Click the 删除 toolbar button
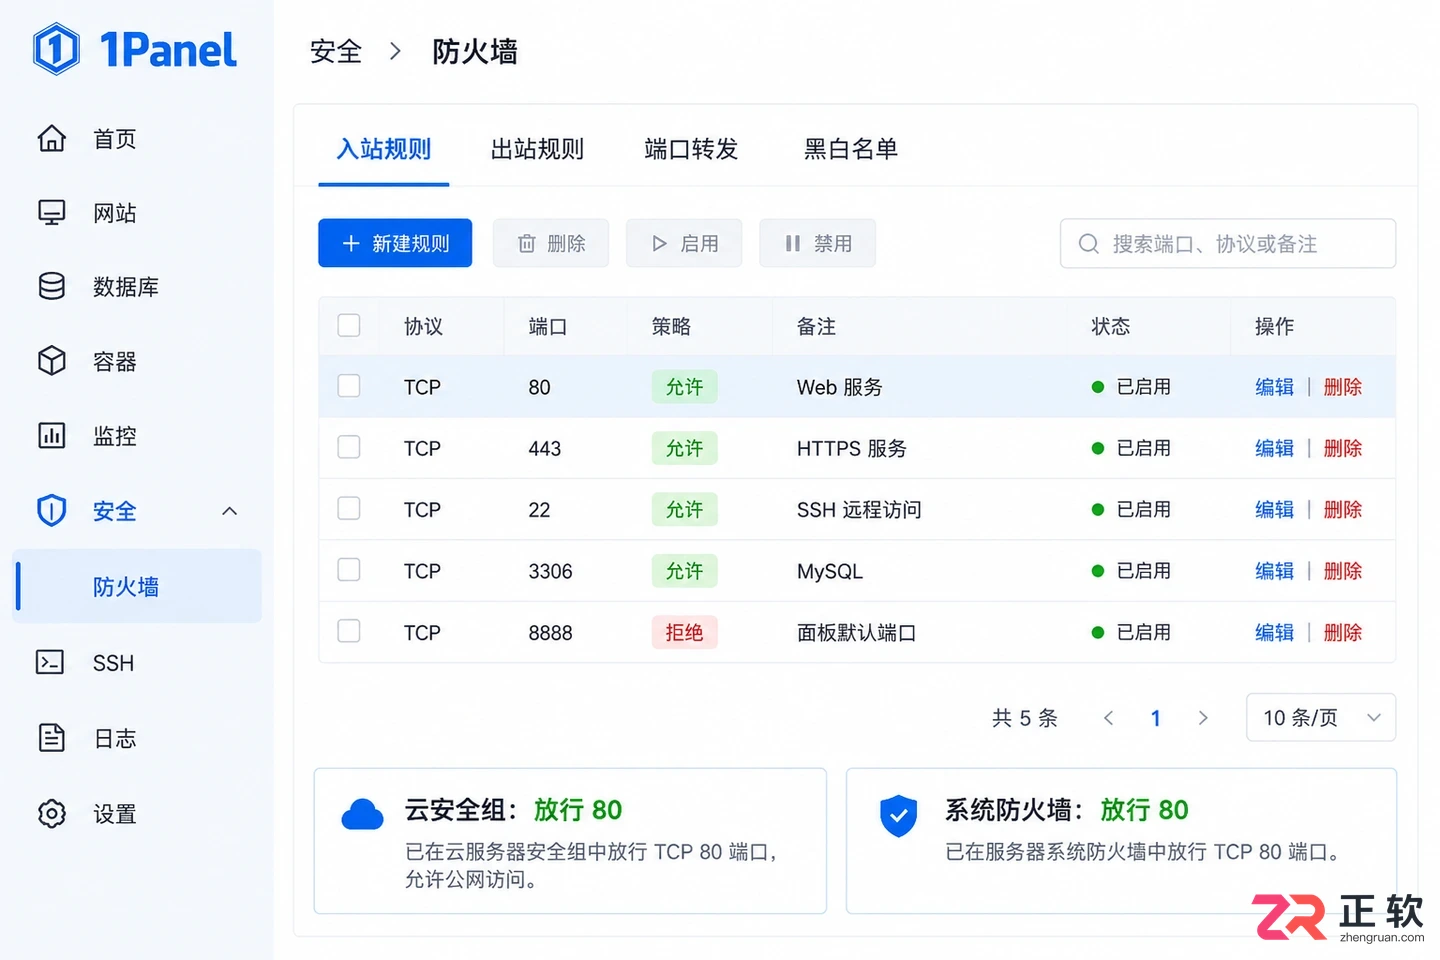The height and width of the screenshot is (960, 1440). click(x=551, y=243)
